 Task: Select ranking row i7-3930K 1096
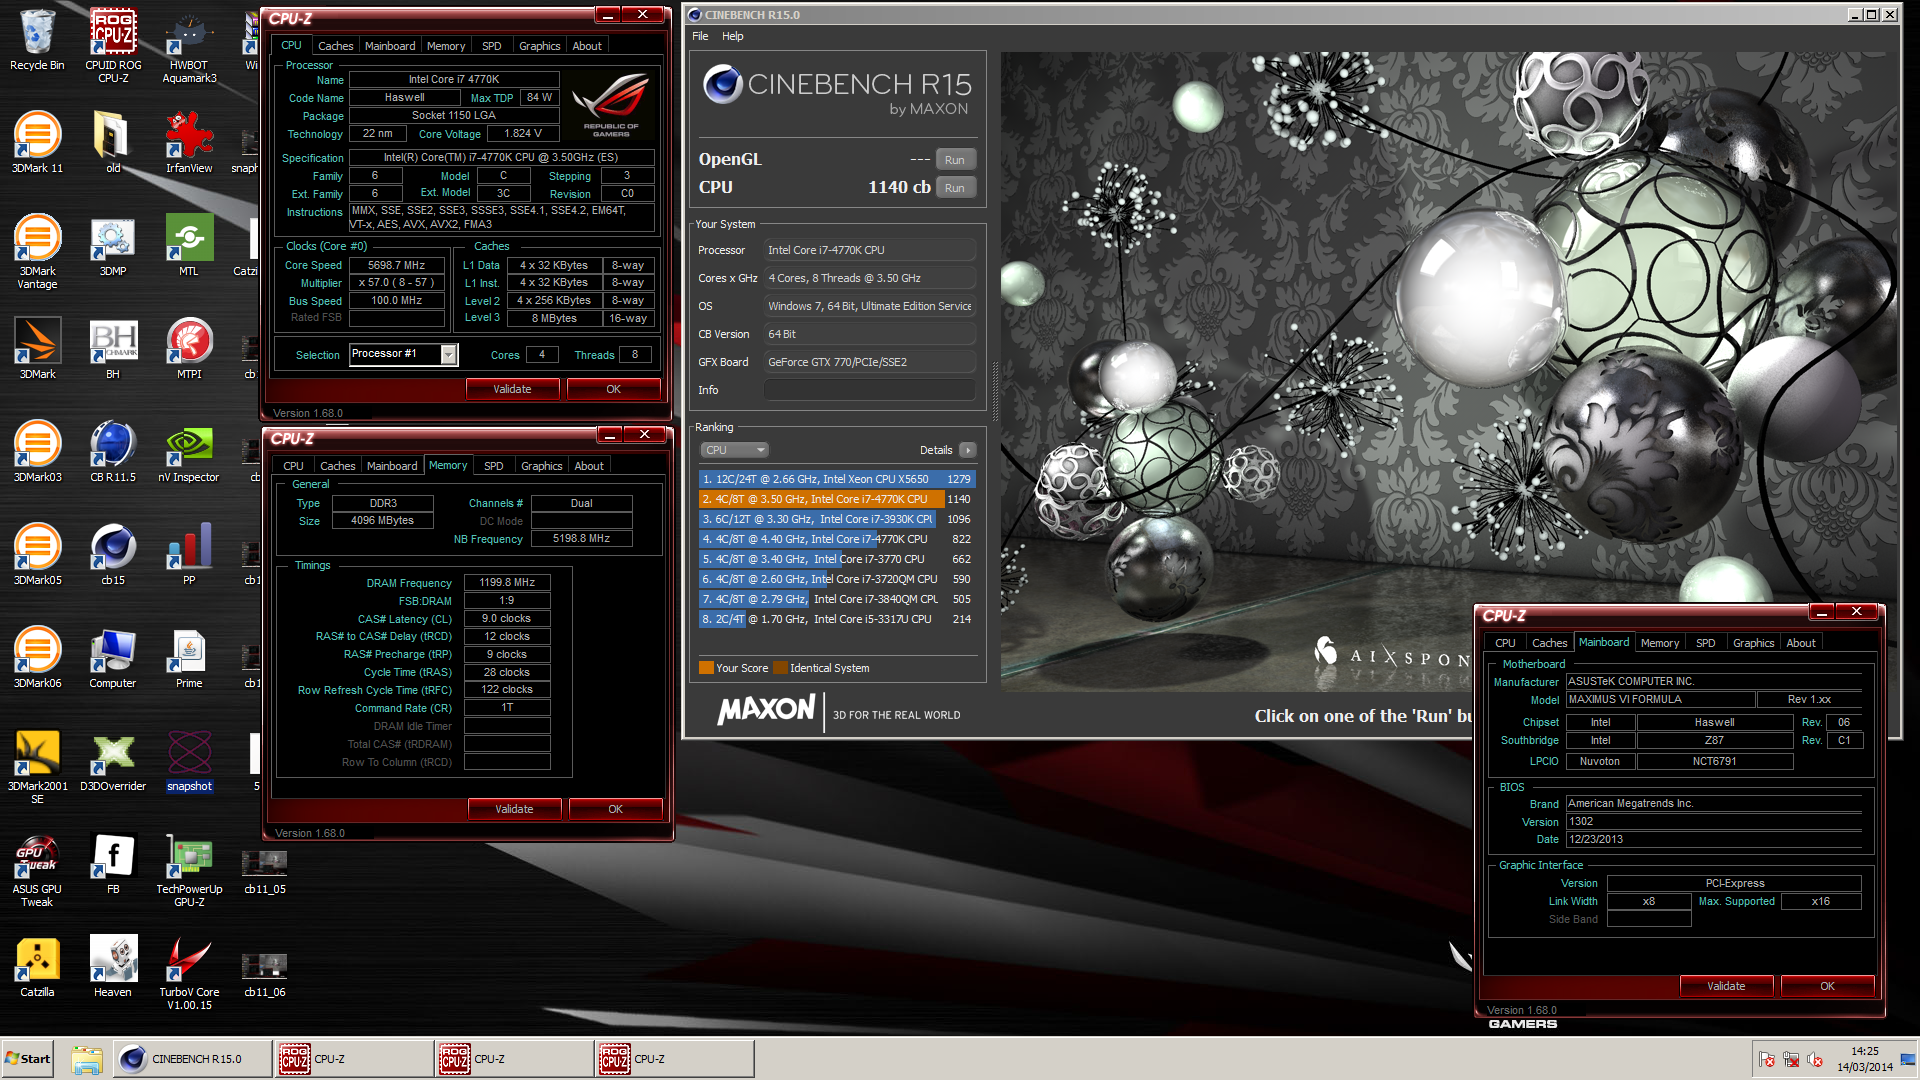coord(836,519)
